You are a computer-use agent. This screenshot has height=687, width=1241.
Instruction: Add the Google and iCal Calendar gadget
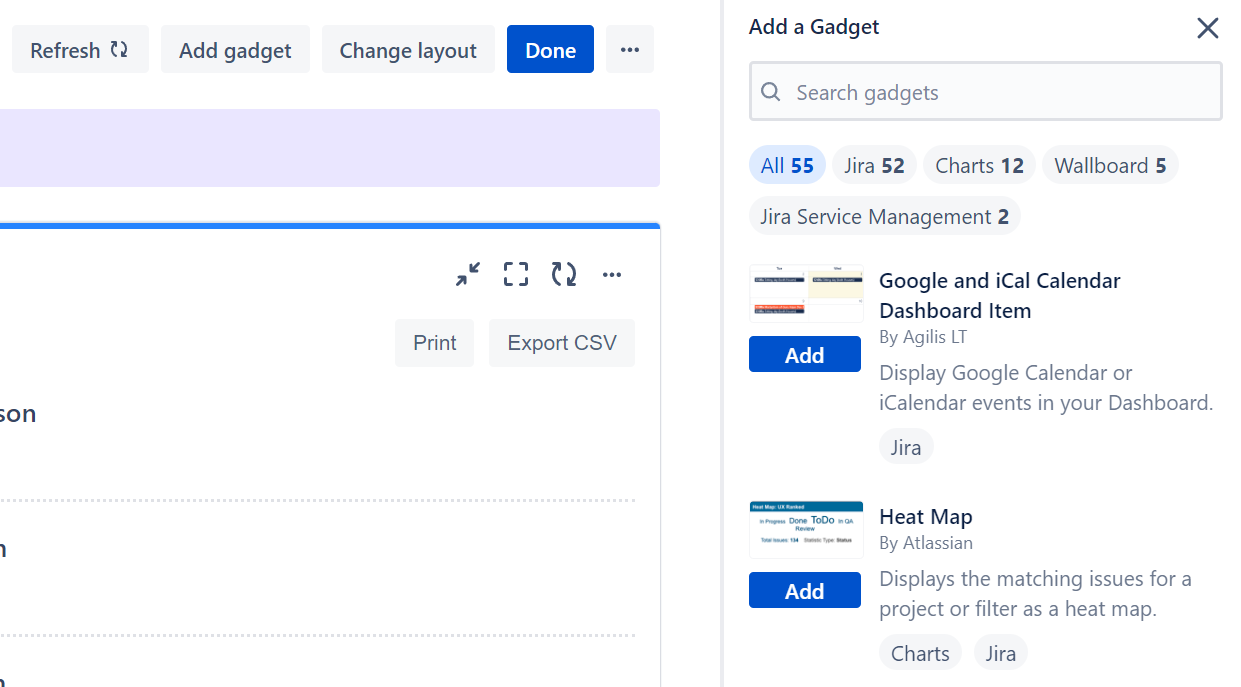point(804,355)
